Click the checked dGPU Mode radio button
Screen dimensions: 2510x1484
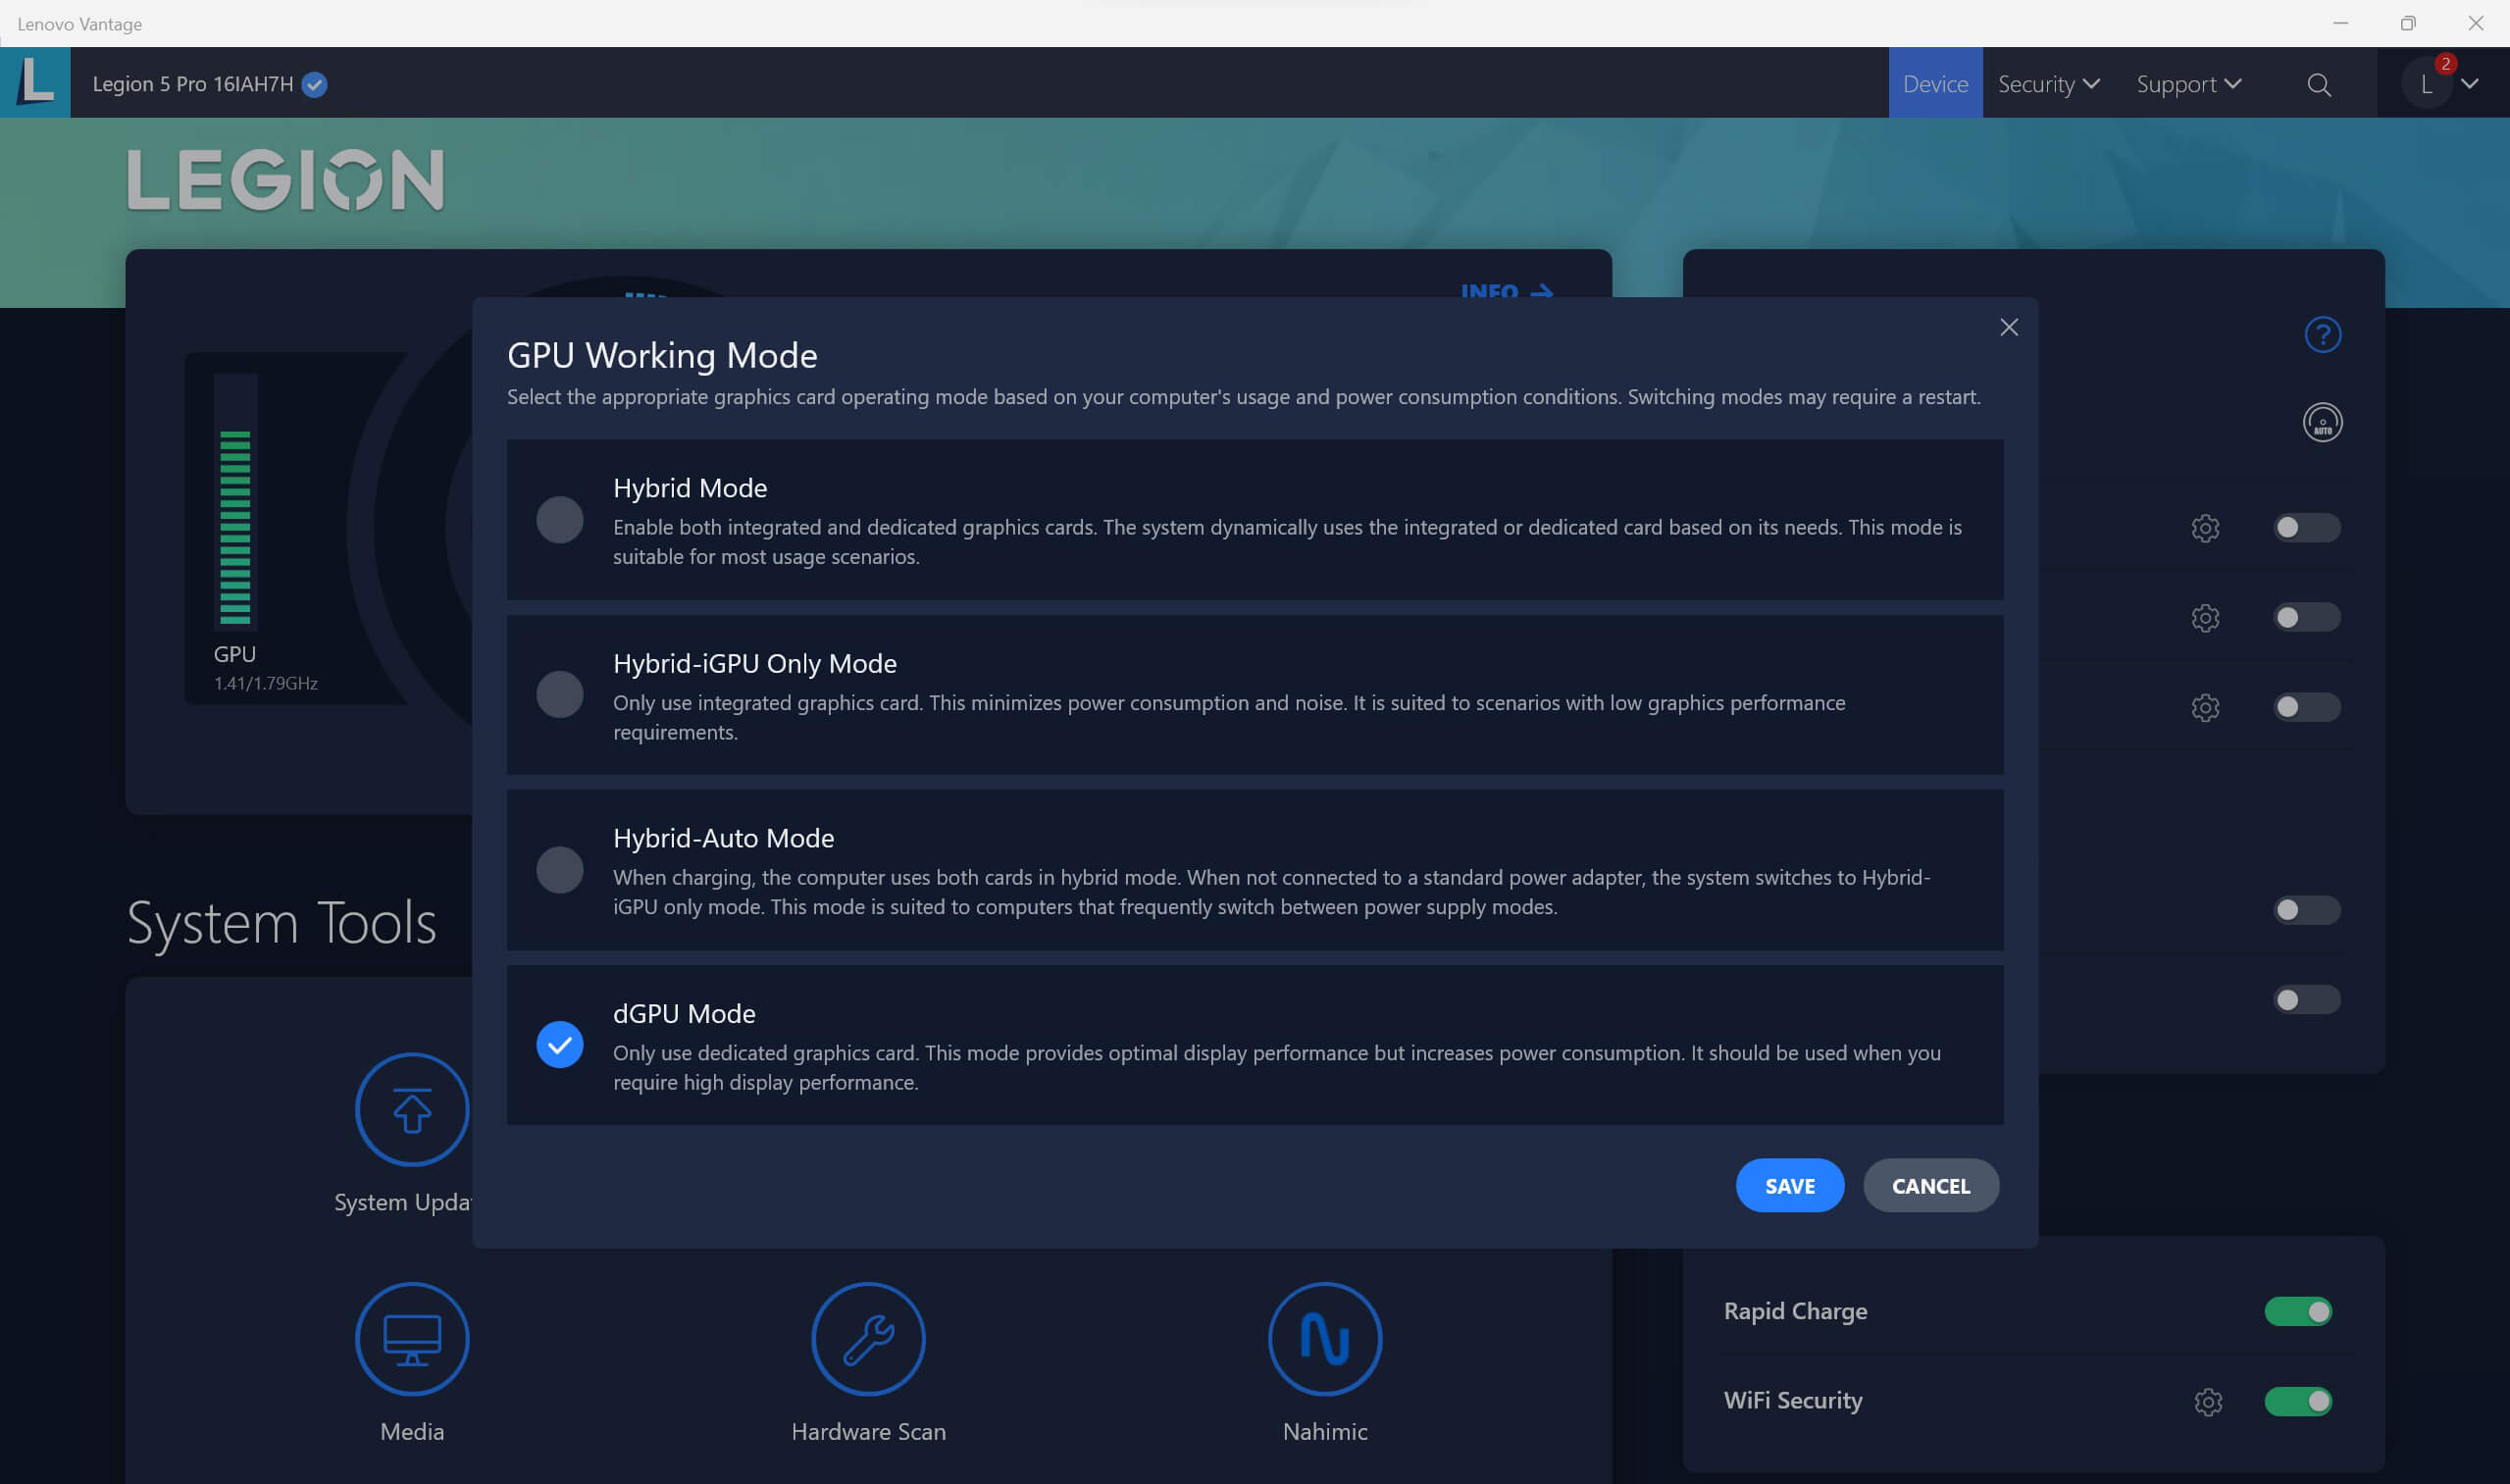(560, 1044)
